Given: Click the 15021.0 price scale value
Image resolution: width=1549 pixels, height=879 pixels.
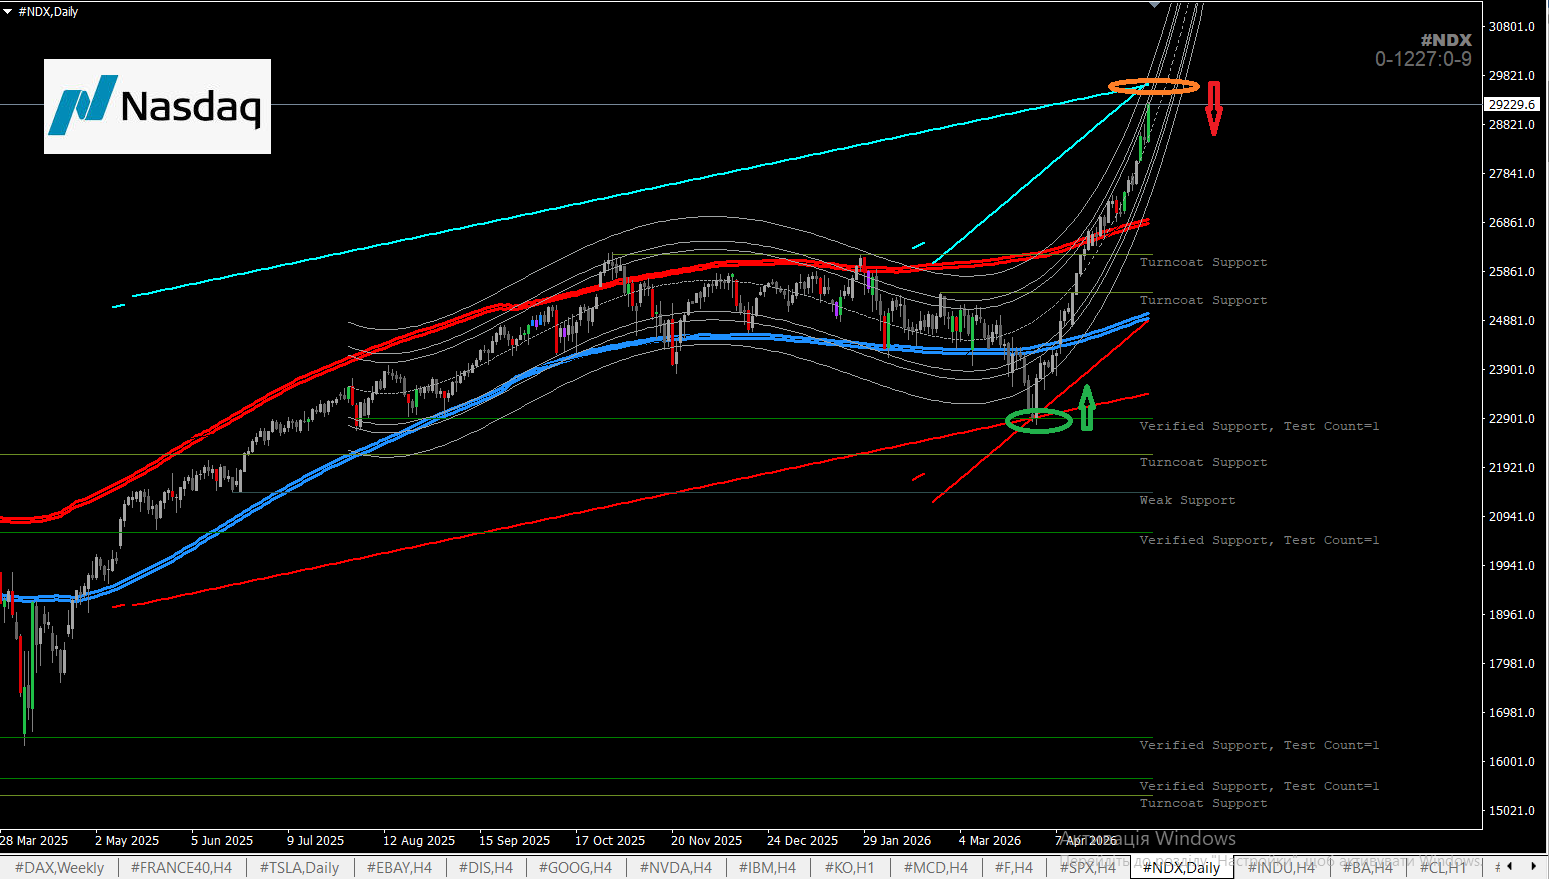Looking at the screenshot, I should [x=1511, y=811].
